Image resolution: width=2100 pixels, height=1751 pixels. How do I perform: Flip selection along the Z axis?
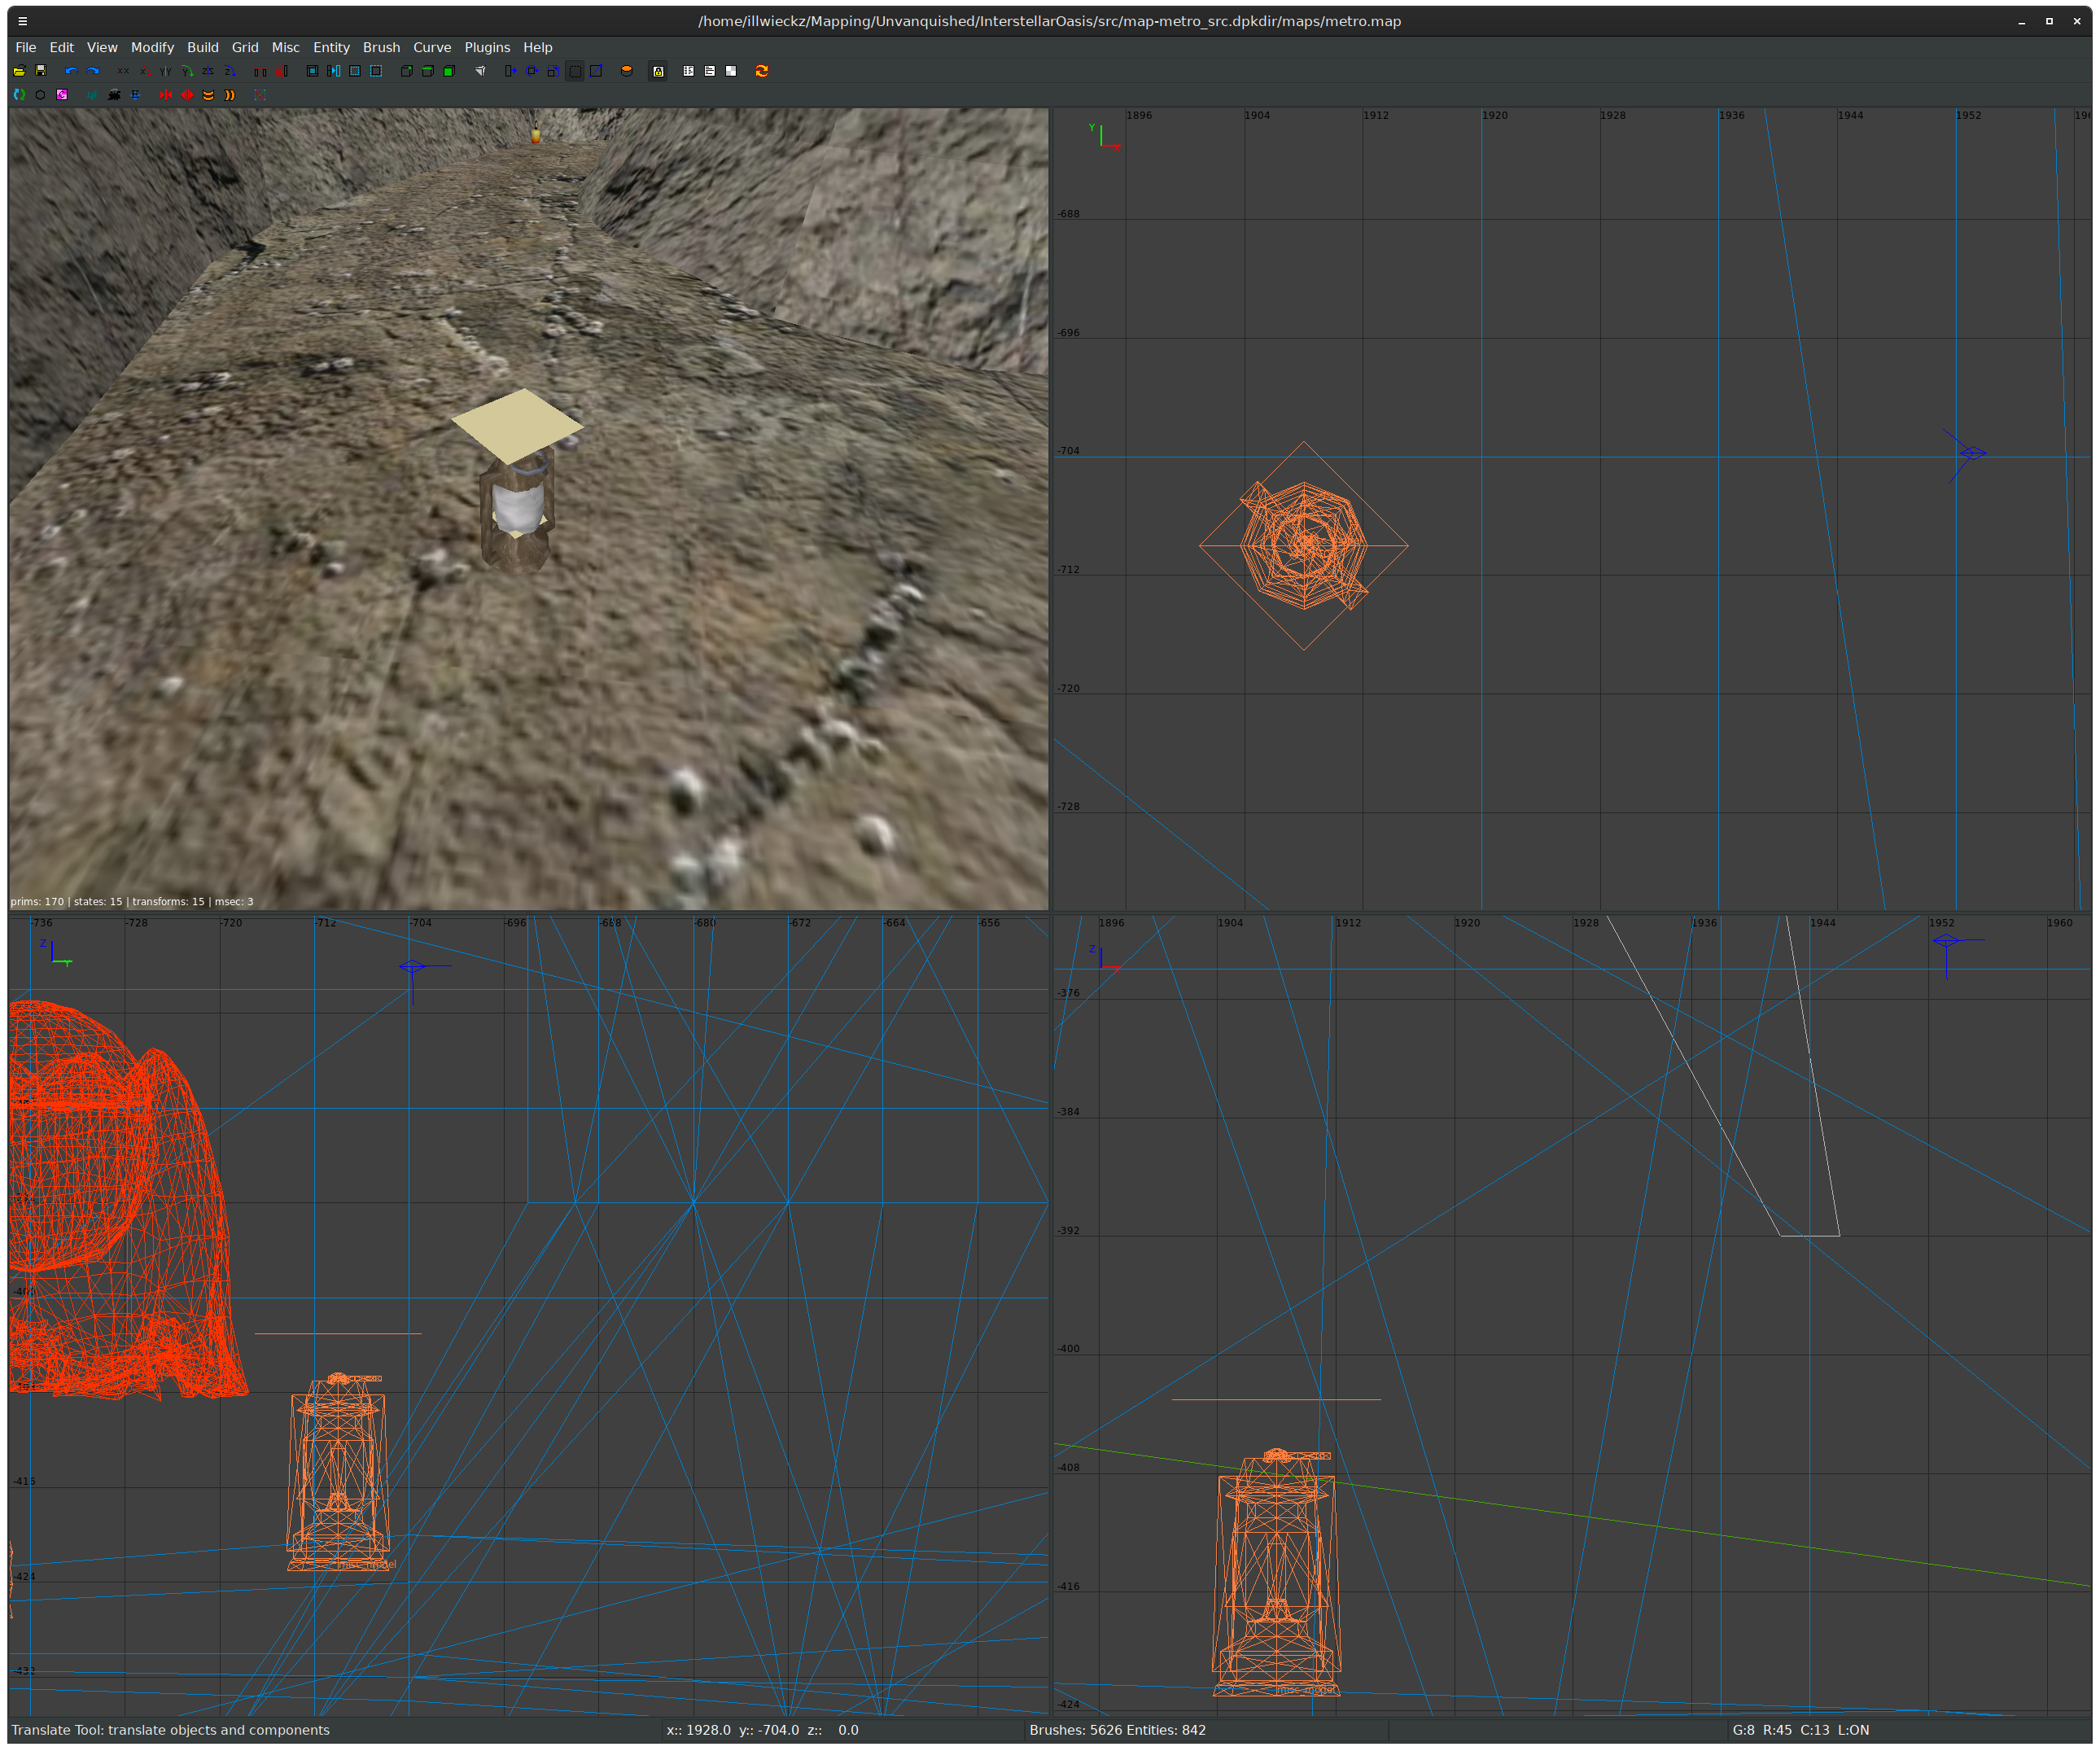tap(208, 71)
